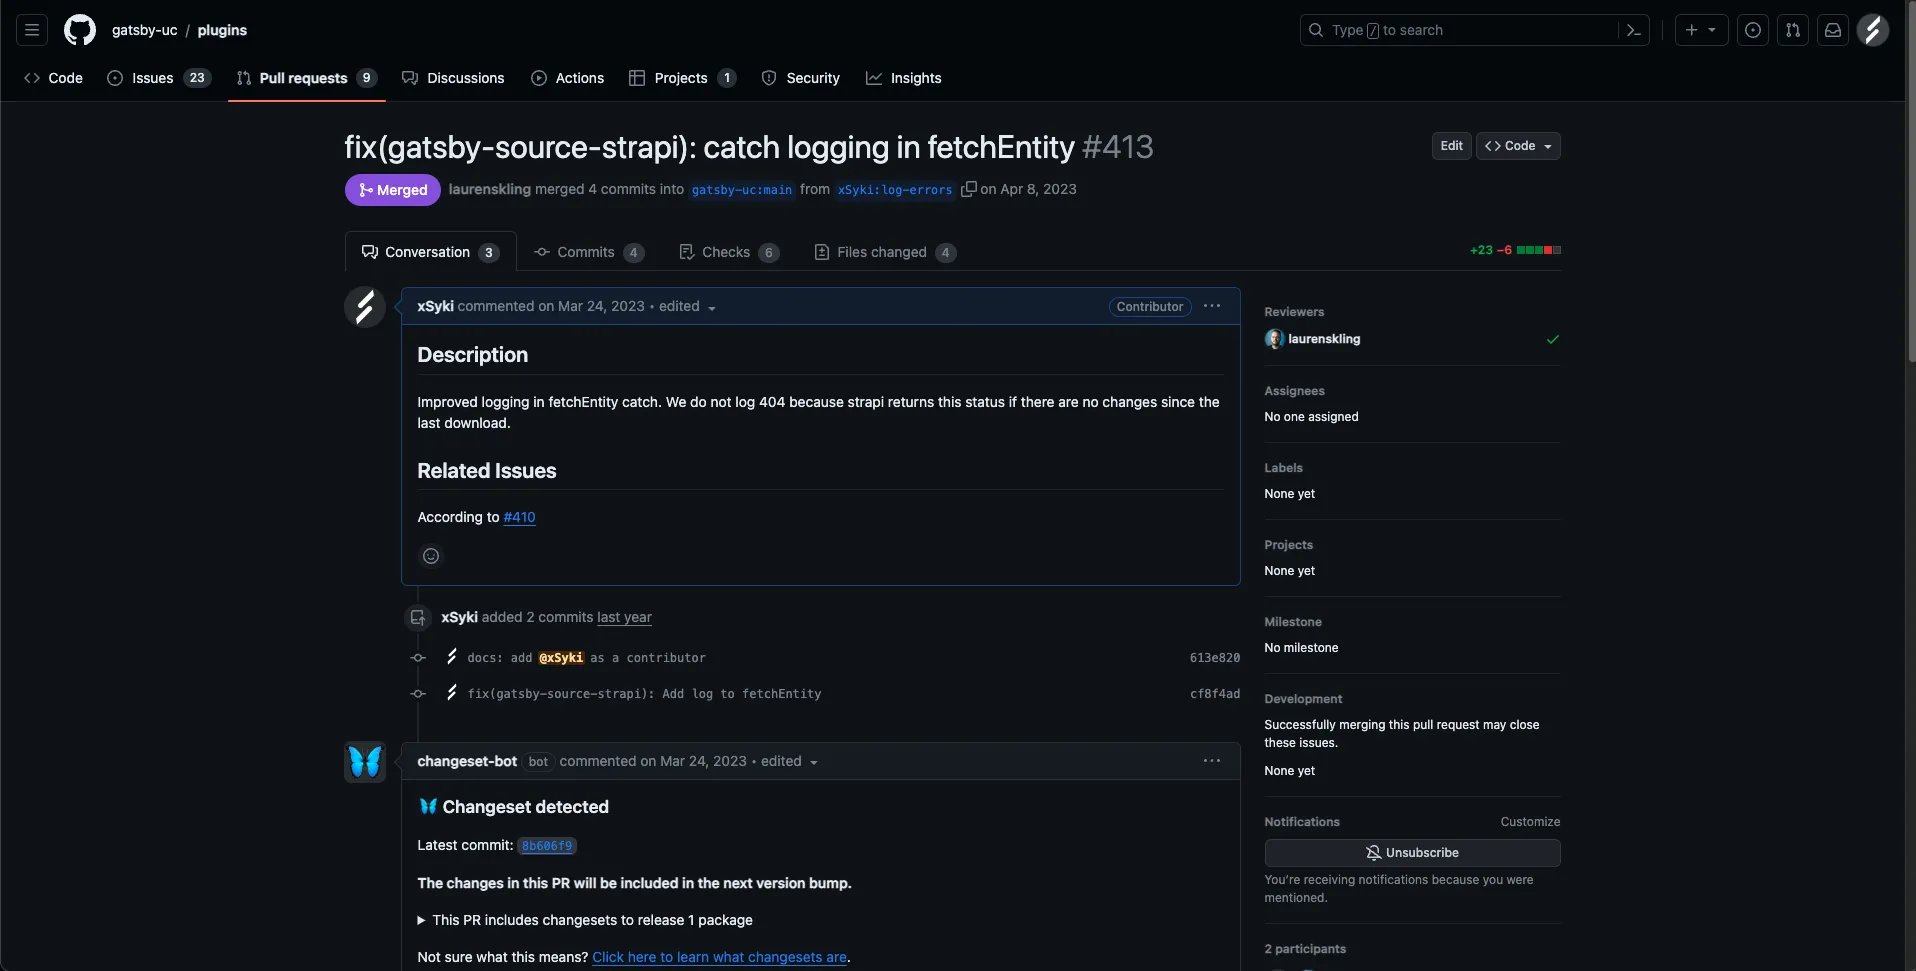This screenshot has height=971, width=1916.
Task: Open the three-dot menu on changeset-bot's comment
Action: click(x=1212, y=761)
